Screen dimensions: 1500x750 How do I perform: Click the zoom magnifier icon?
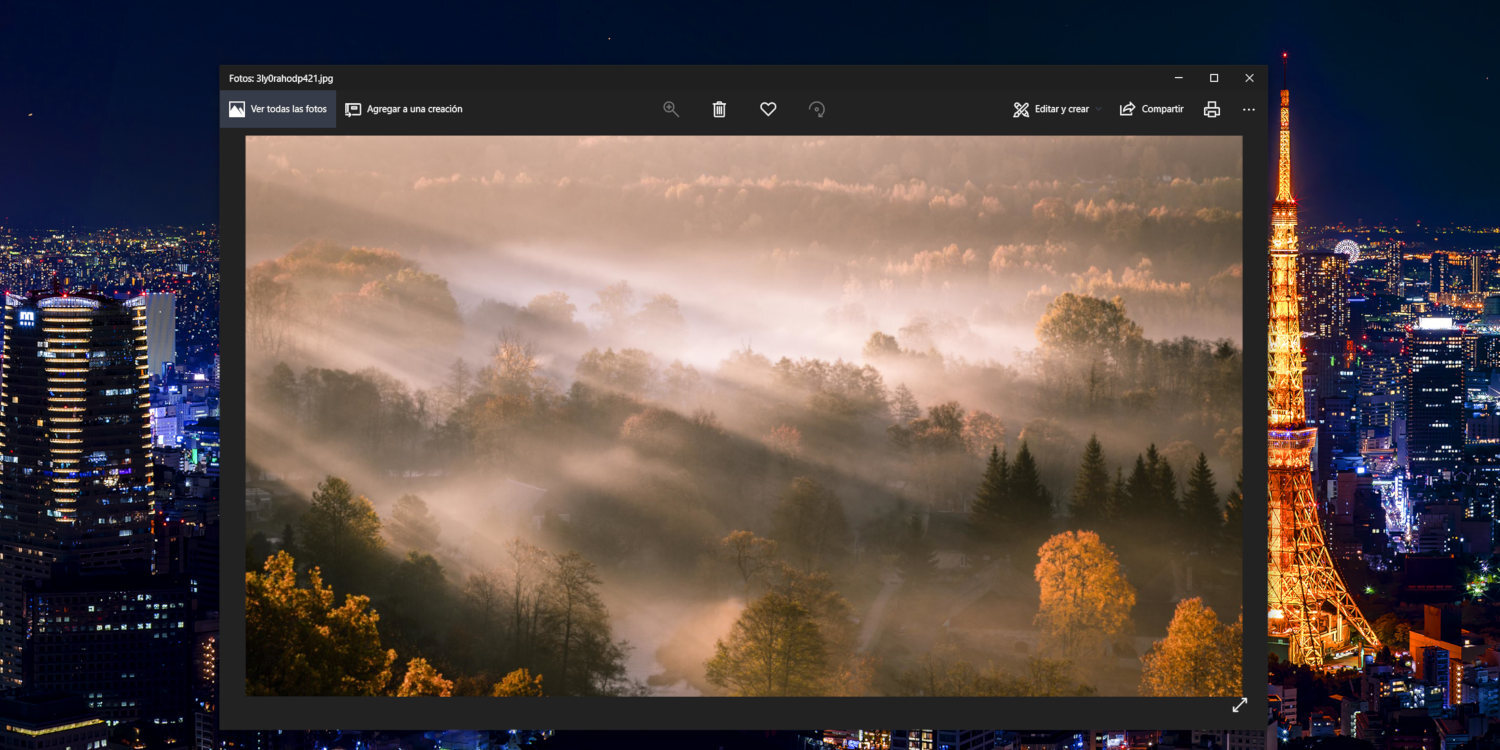click(671, 109)
